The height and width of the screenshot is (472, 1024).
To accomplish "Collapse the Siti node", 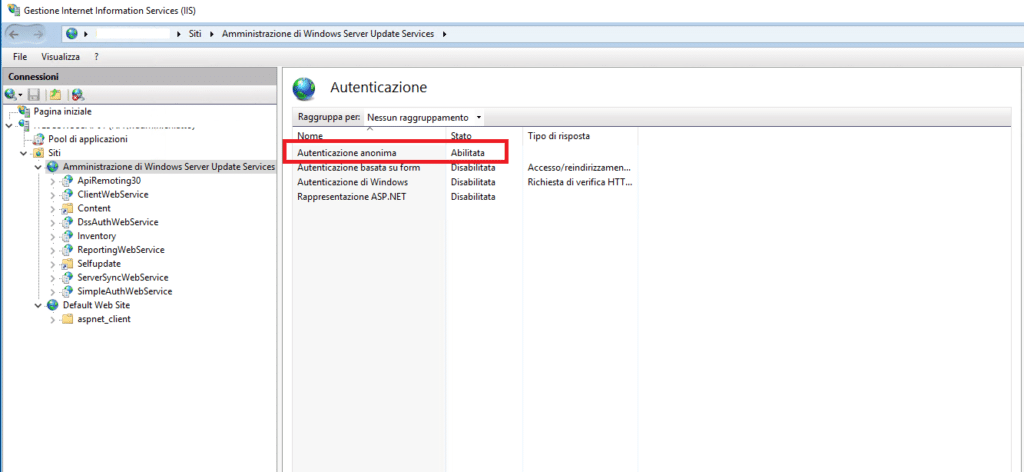I will pos(24,153).
